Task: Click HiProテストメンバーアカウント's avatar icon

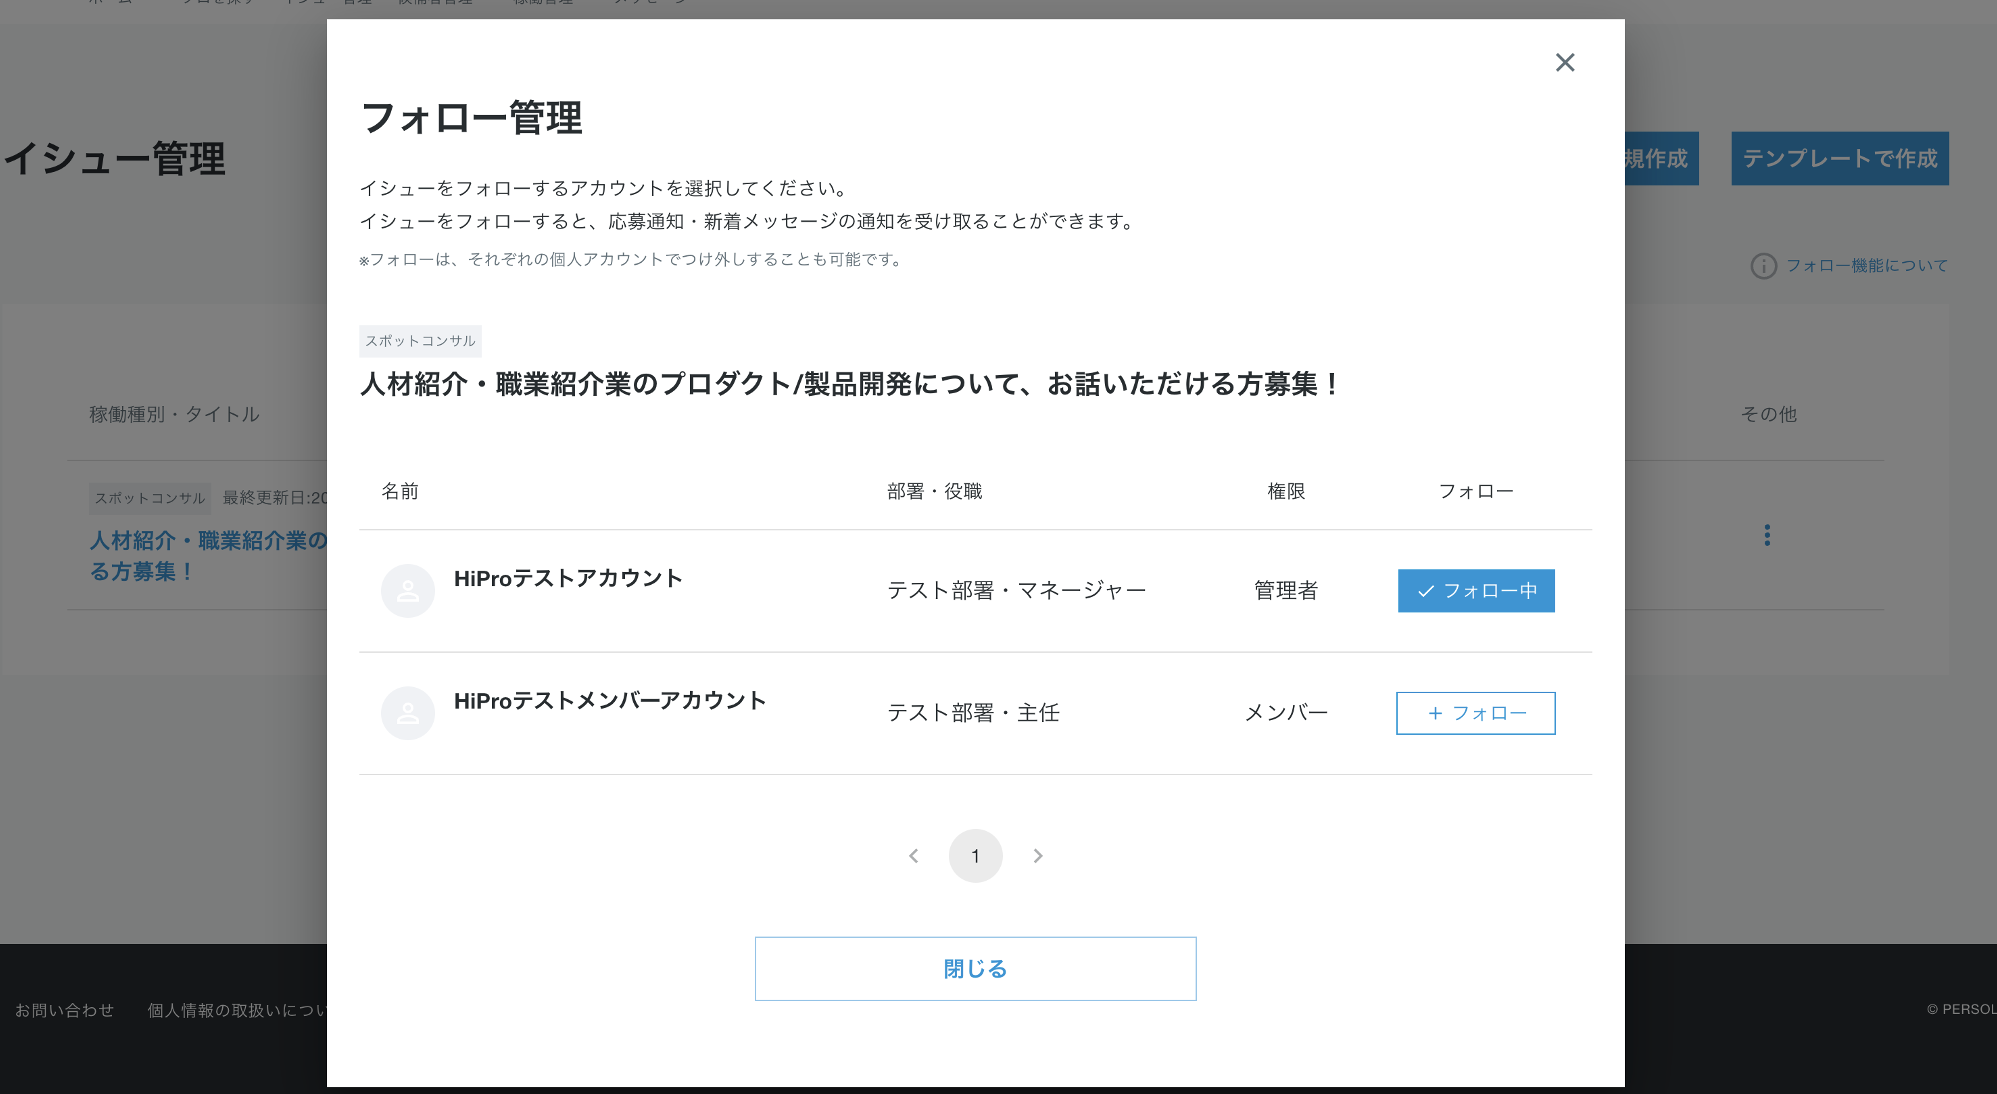Action: 407,713
